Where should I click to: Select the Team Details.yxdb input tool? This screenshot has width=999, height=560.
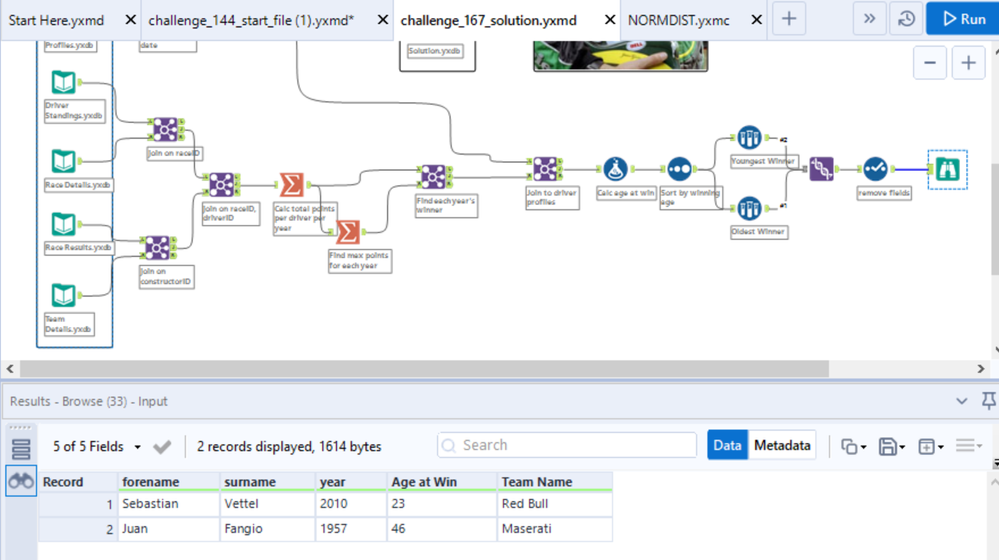tap(64, 296)
